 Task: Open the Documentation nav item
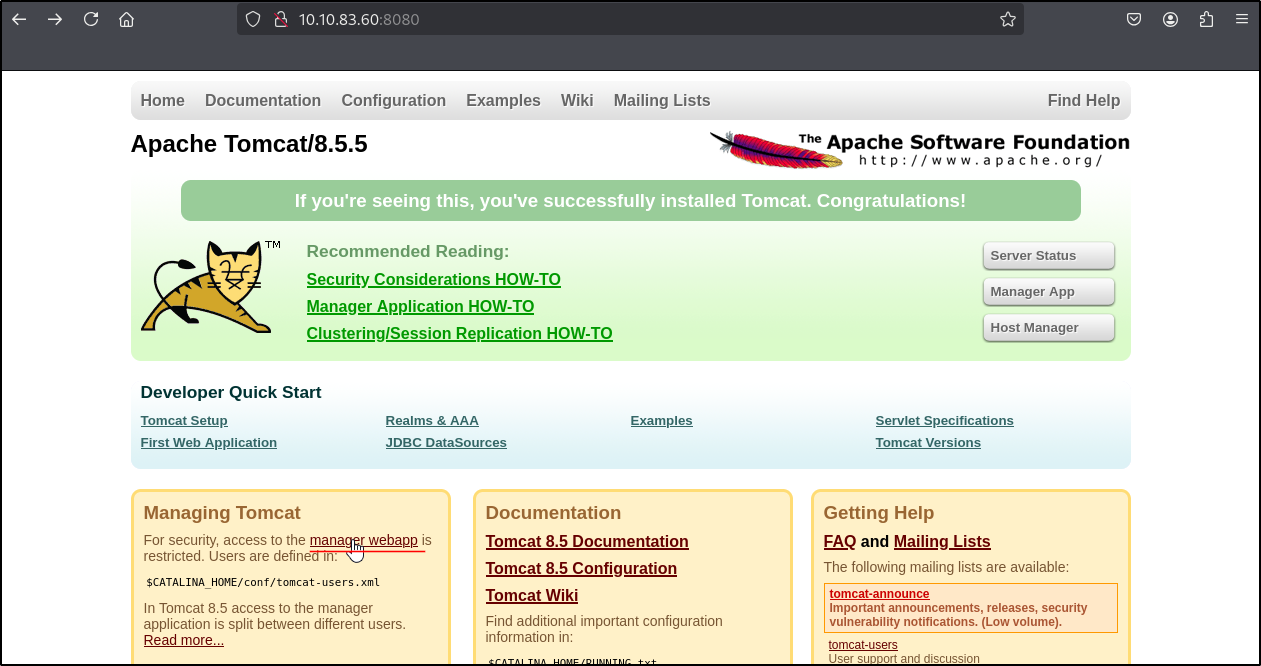(x=262, y=101)
